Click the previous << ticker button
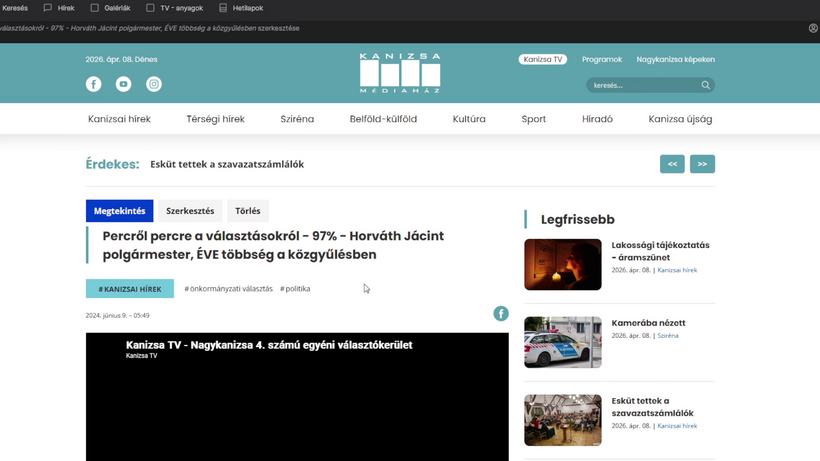 (x=673, y=164)
